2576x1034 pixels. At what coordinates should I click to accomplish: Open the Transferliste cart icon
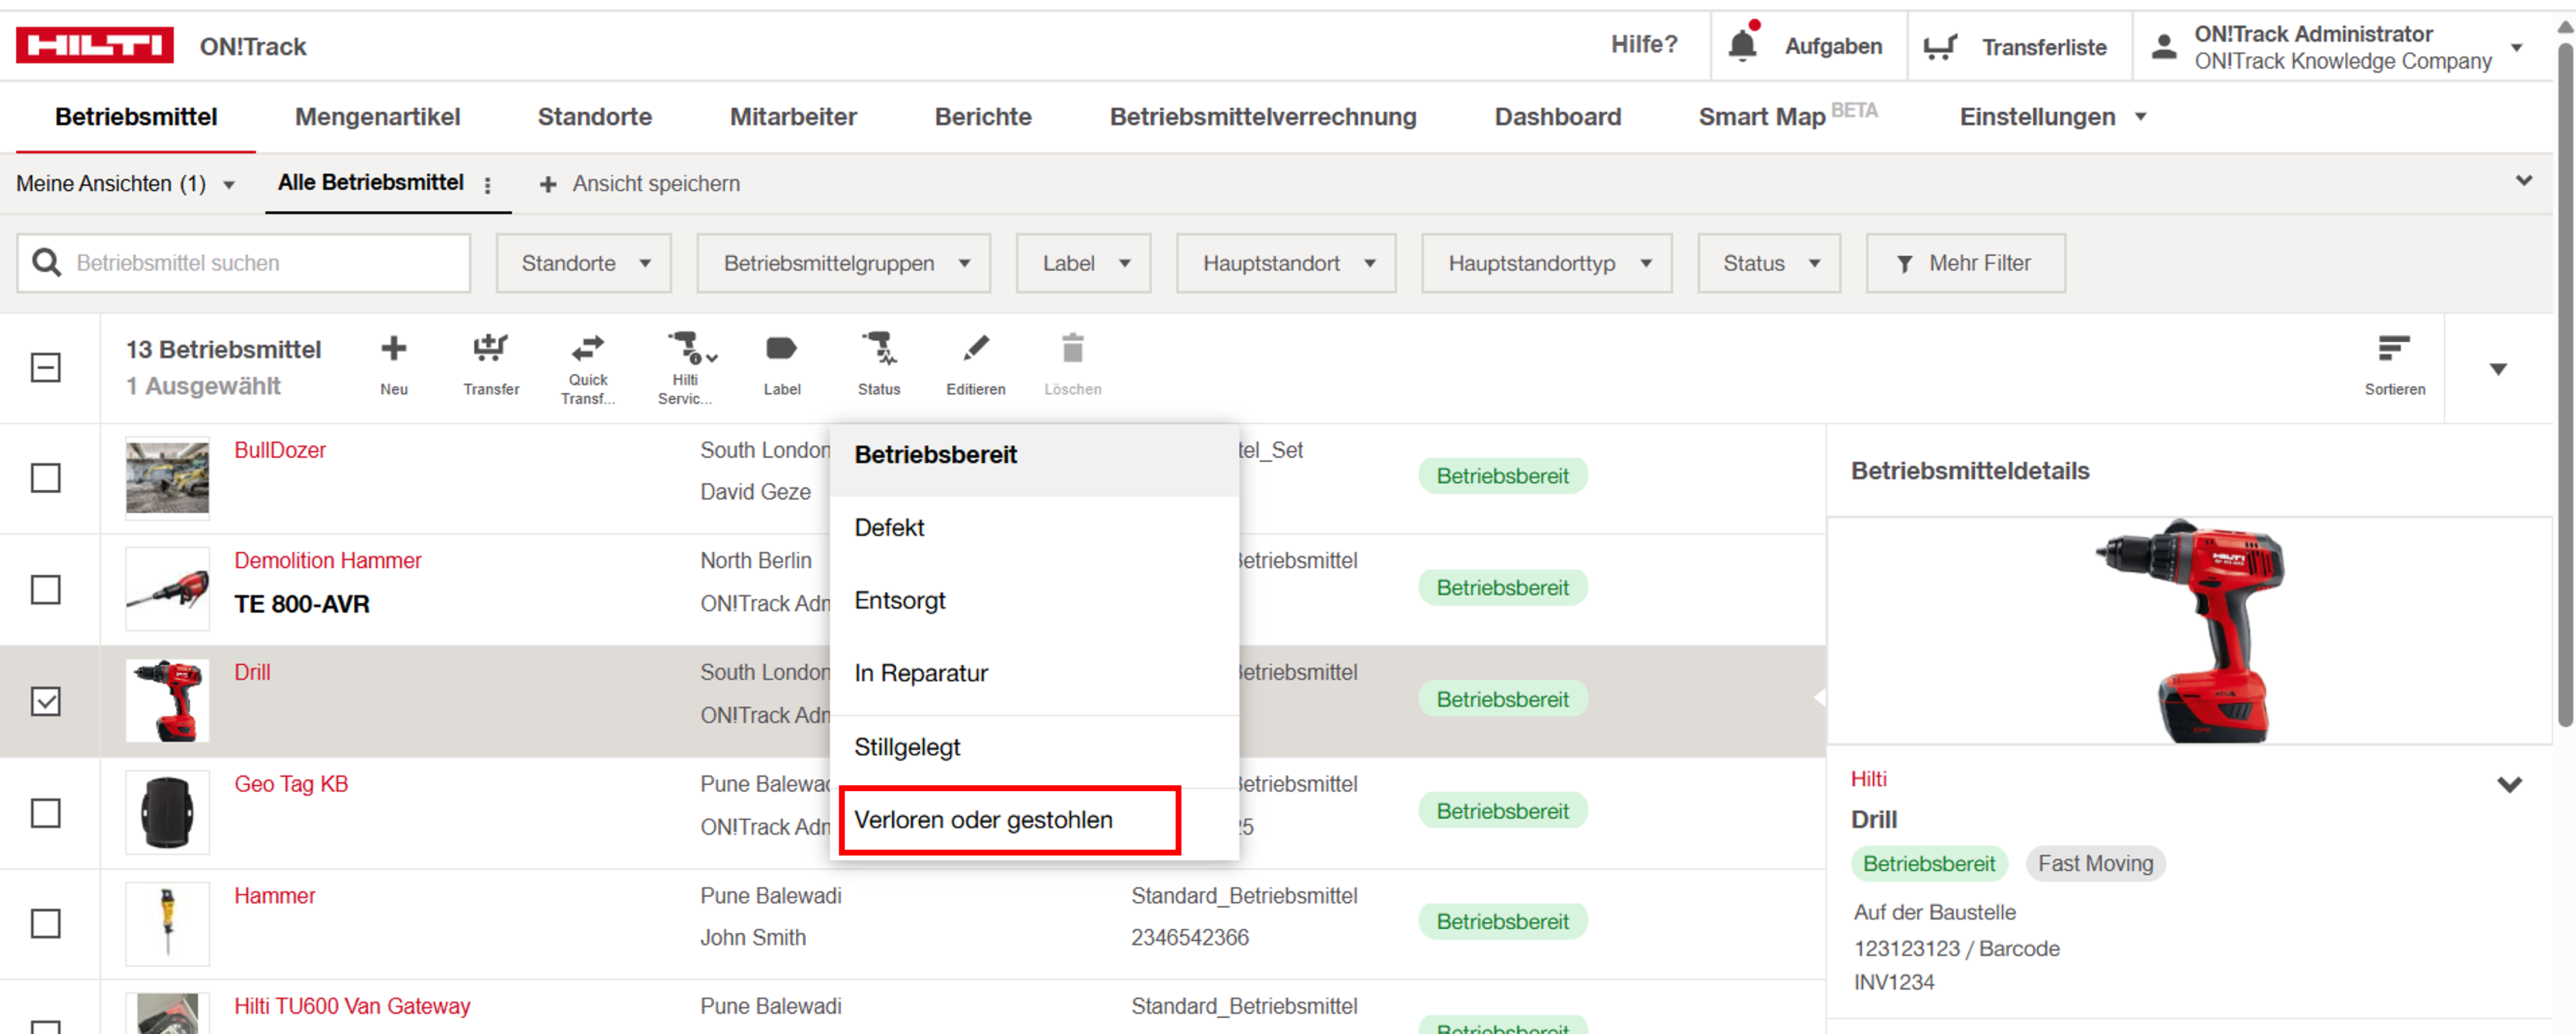pos(1940,46)
